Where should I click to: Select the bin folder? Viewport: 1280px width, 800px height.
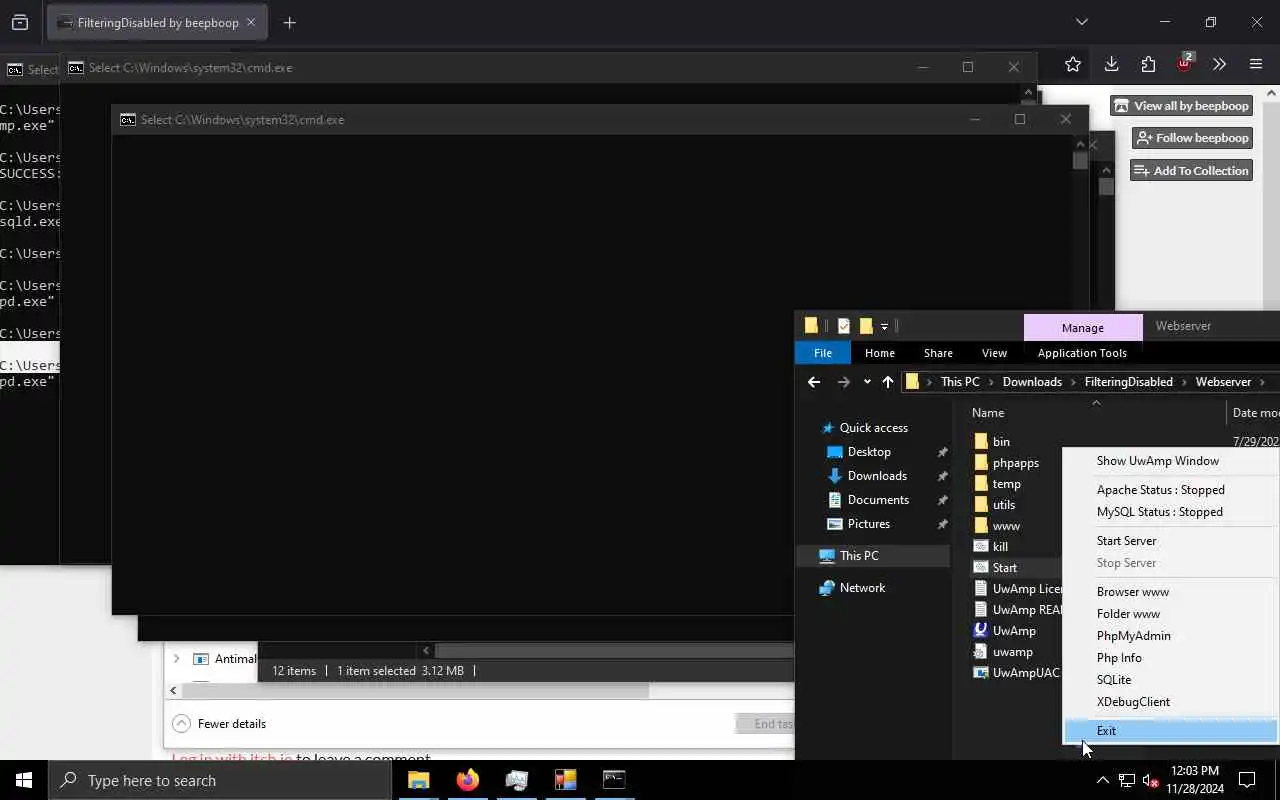1001,442
